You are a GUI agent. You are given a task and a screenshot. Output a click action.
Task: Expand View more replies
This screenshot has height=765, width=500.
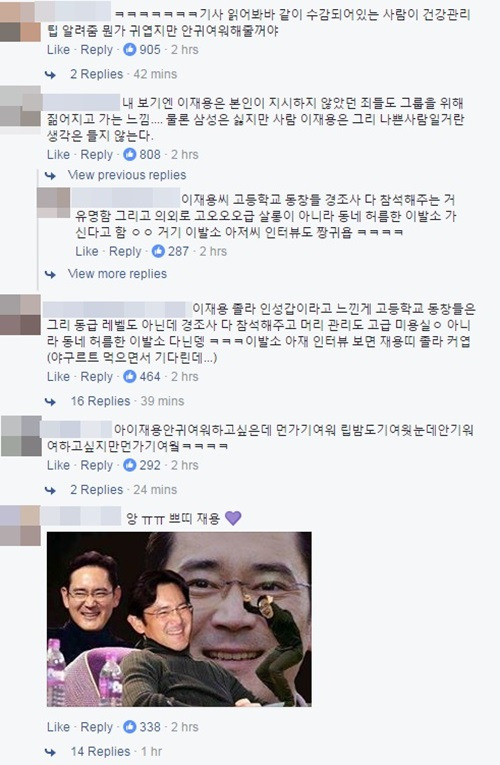[x=117, y=274]
